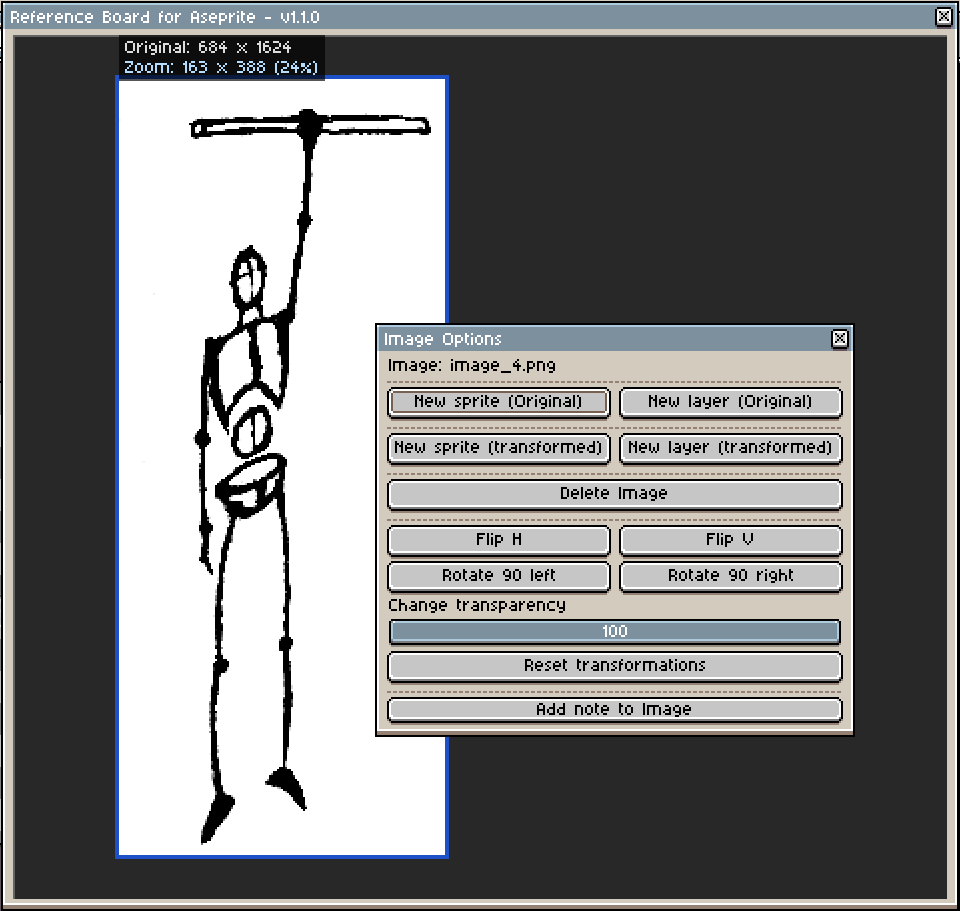Close the Image Options dialog
Image resolution: width=960 pixels, height=911 pixels.
coord(839,339)
